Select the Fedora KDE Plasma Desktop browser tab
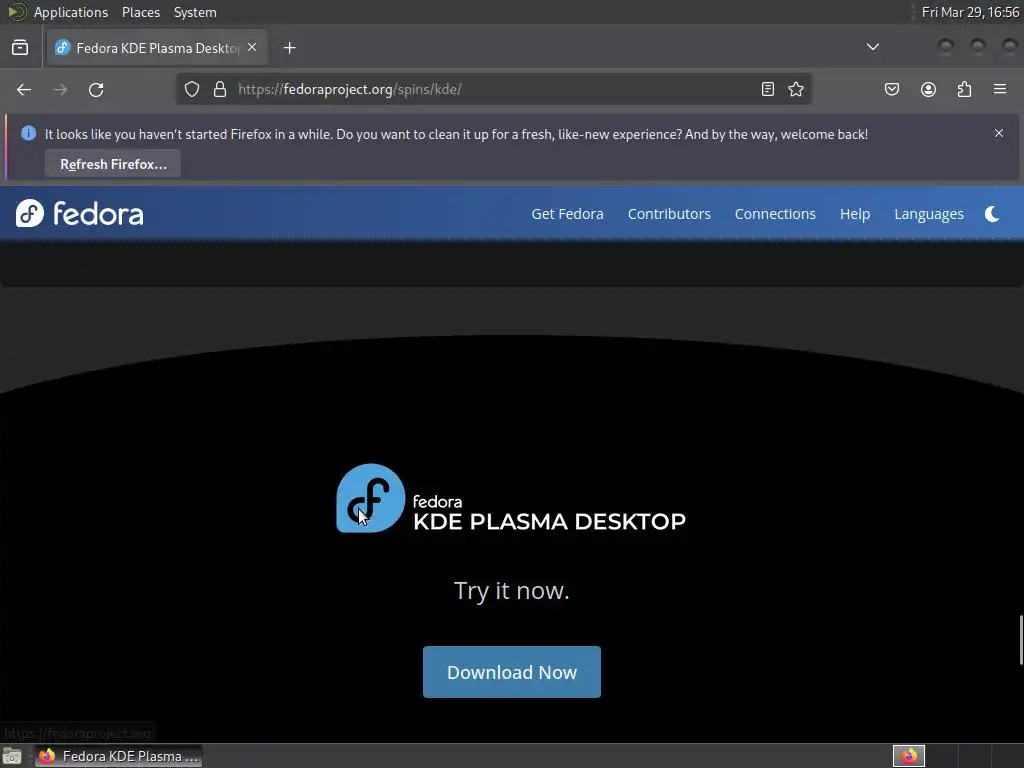This screenshot has height=768, width=1024. coord(157,48)
